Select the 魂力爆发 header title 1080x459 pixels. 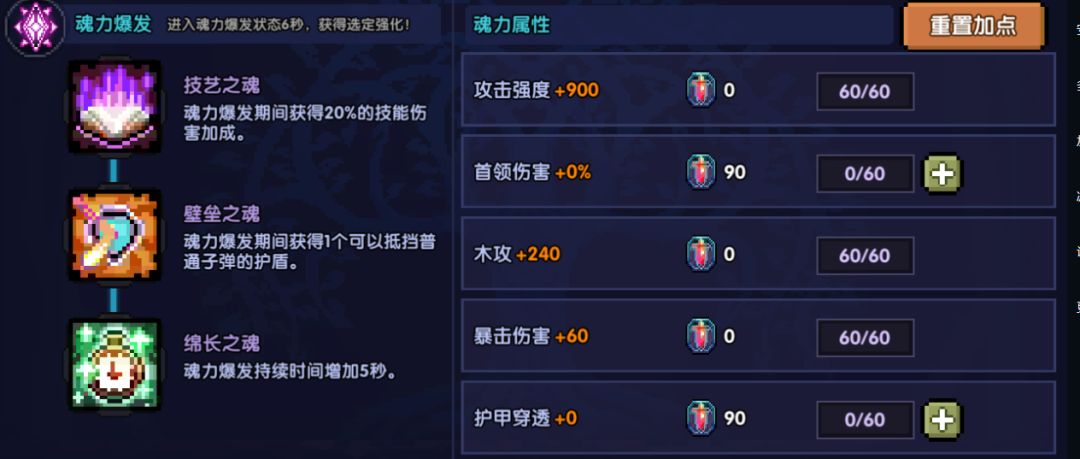(x=113, y=24)
